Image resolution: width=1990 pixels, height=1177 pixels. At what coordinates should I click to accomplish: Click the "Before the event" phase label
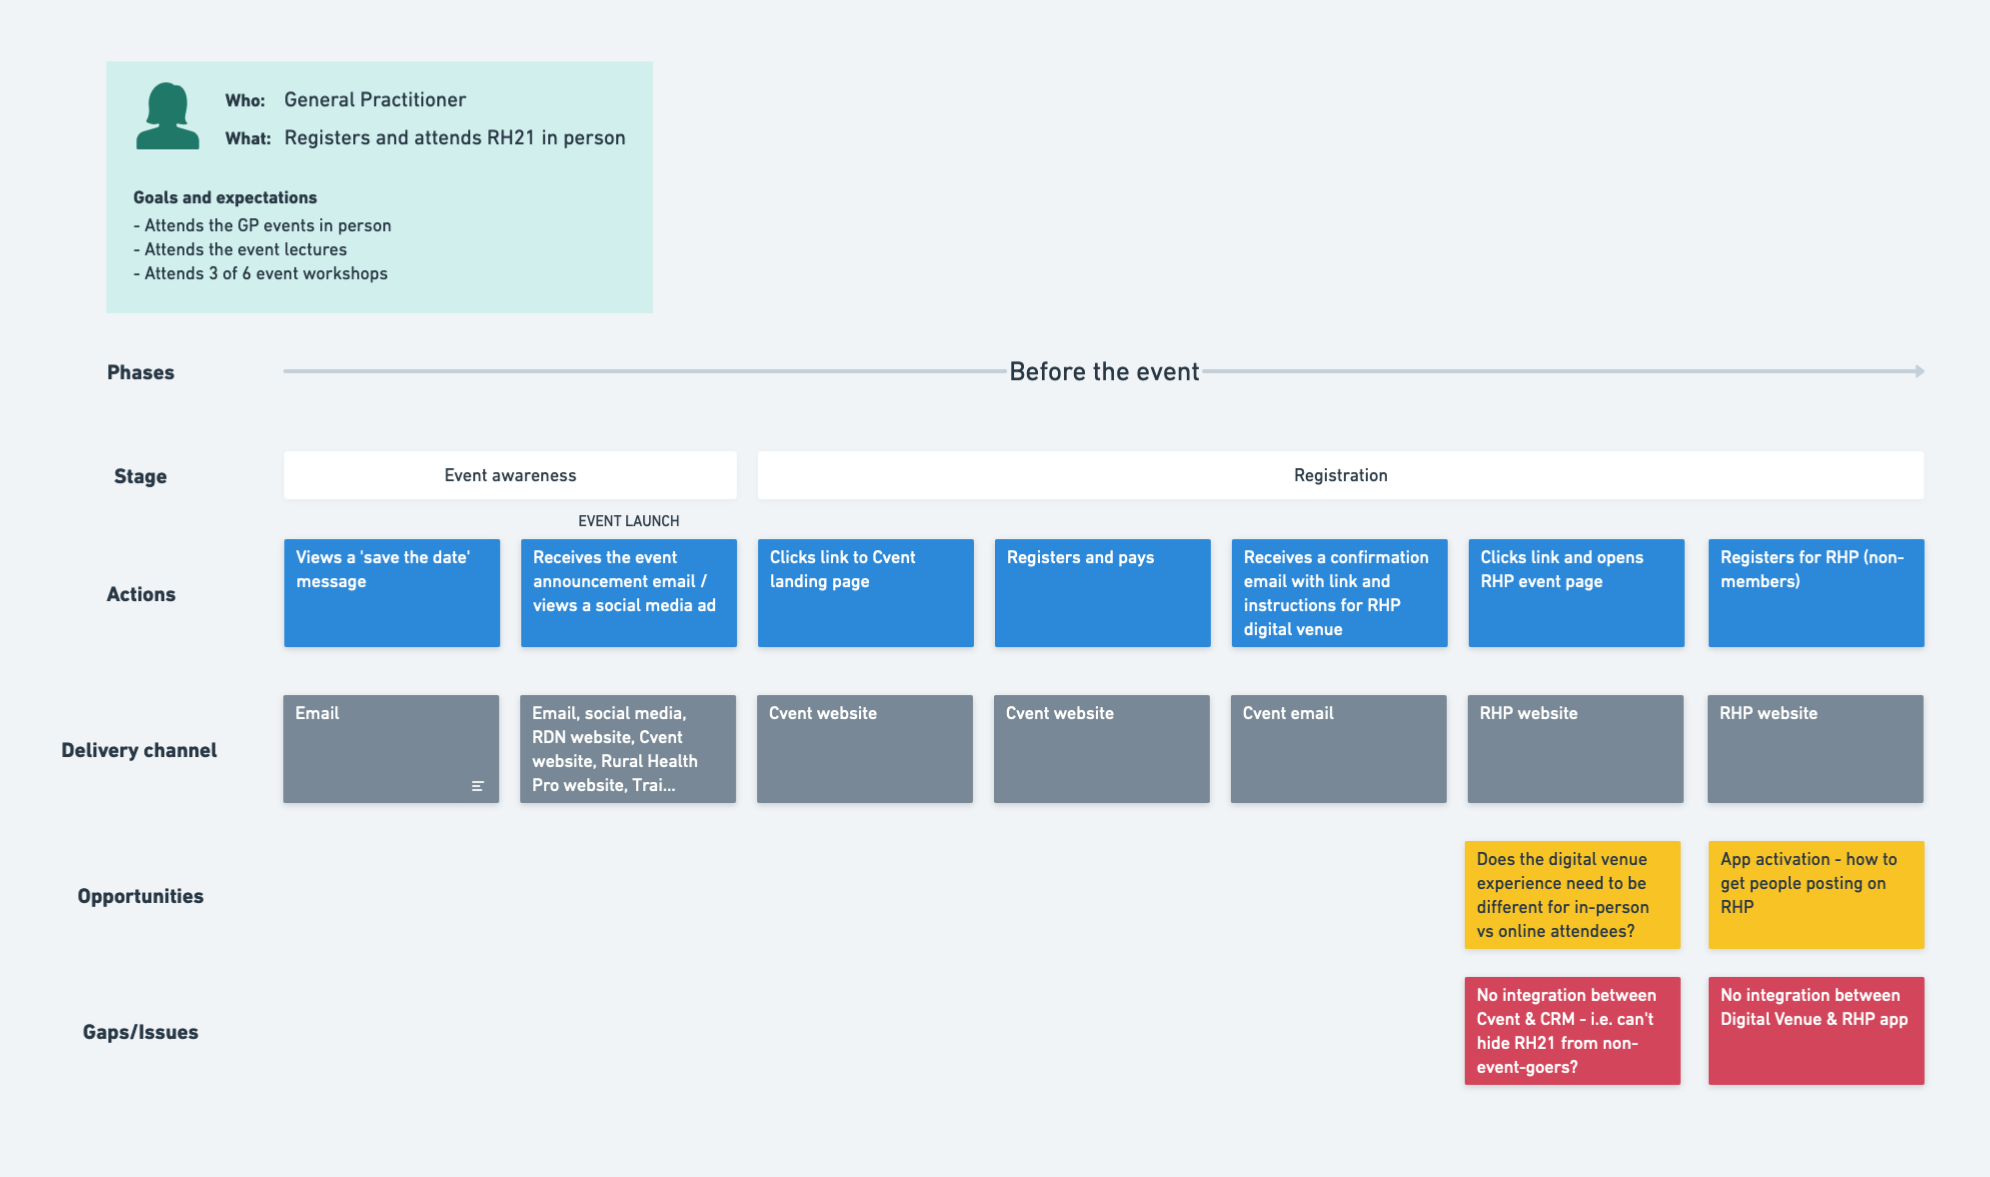[1103, 372]
